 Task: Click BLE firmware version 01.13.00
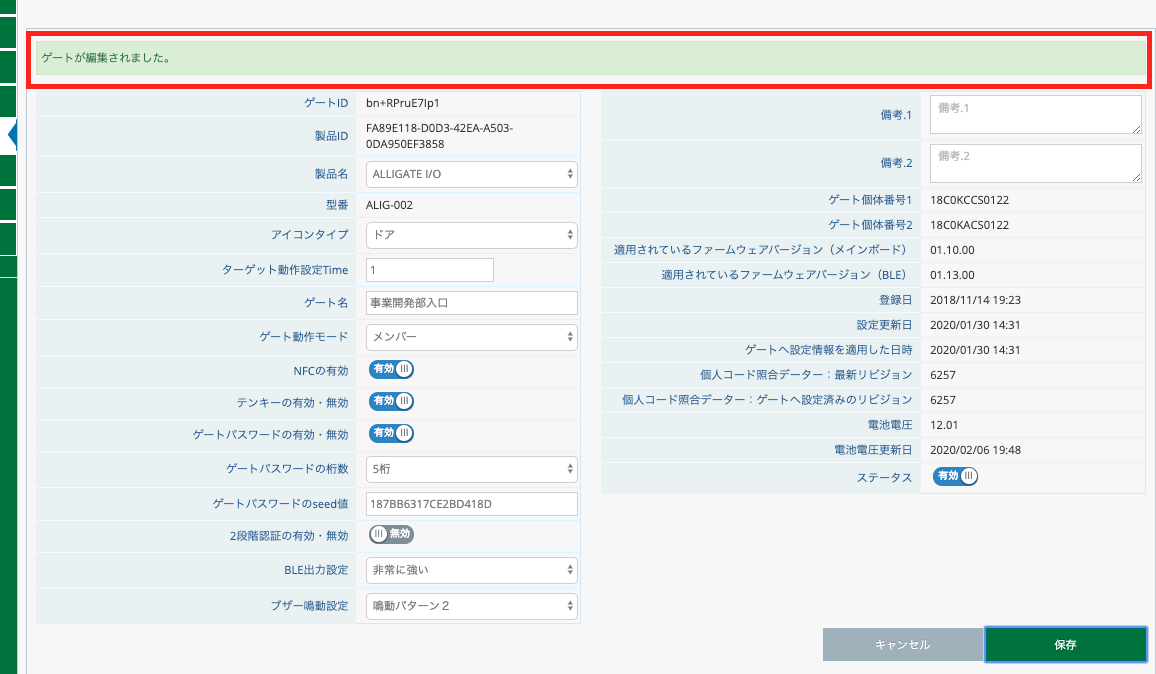point(952,275)
